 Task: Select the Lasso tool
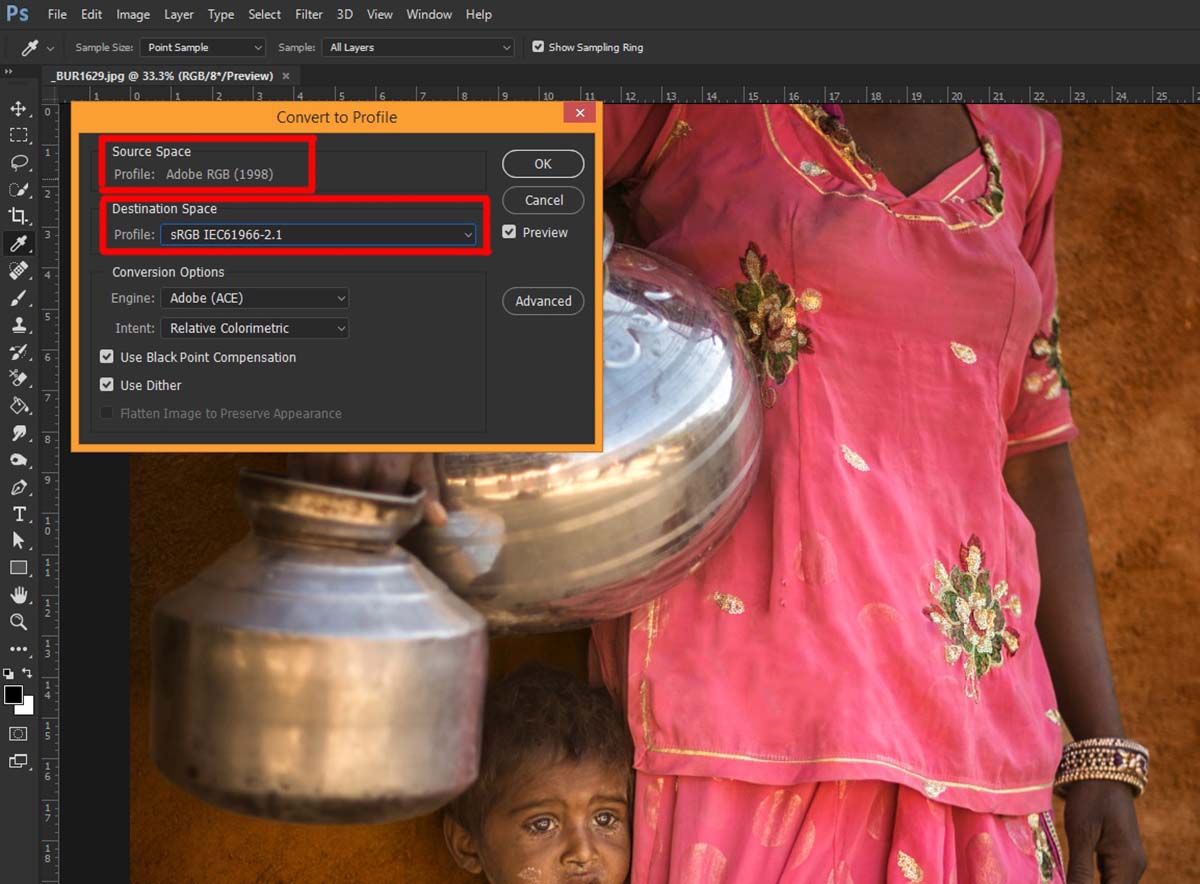tap(18, 162)
